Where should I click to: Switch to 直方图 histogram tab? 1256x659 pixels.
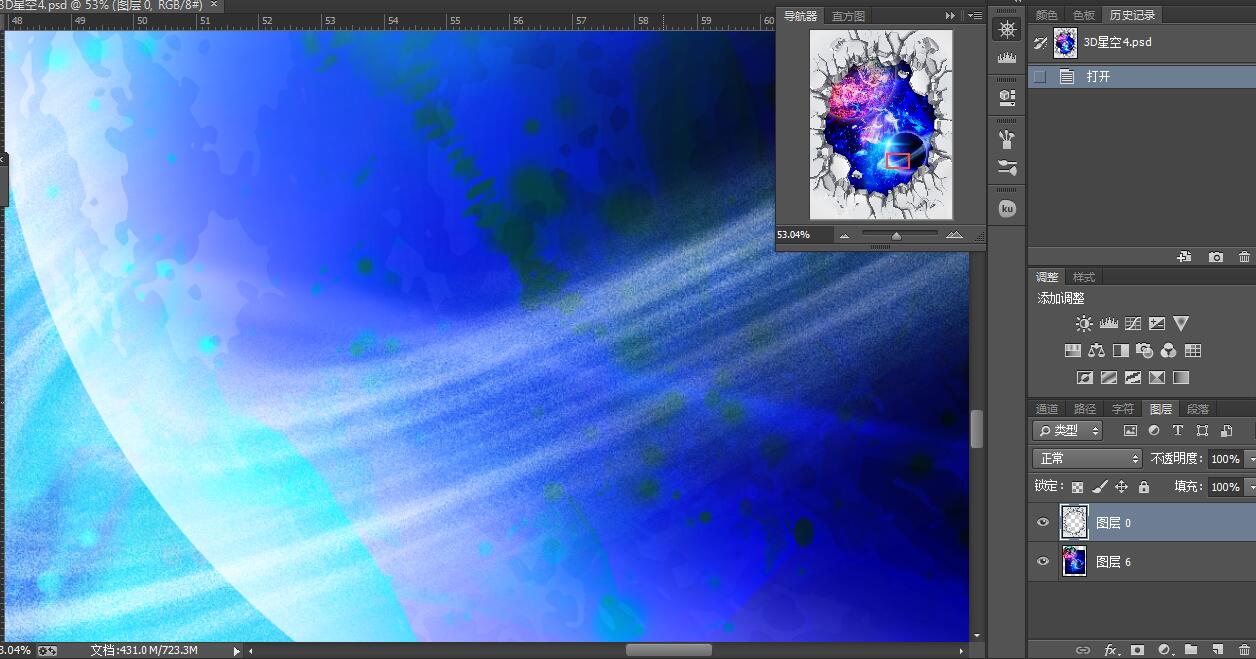(x=848, y=16)
